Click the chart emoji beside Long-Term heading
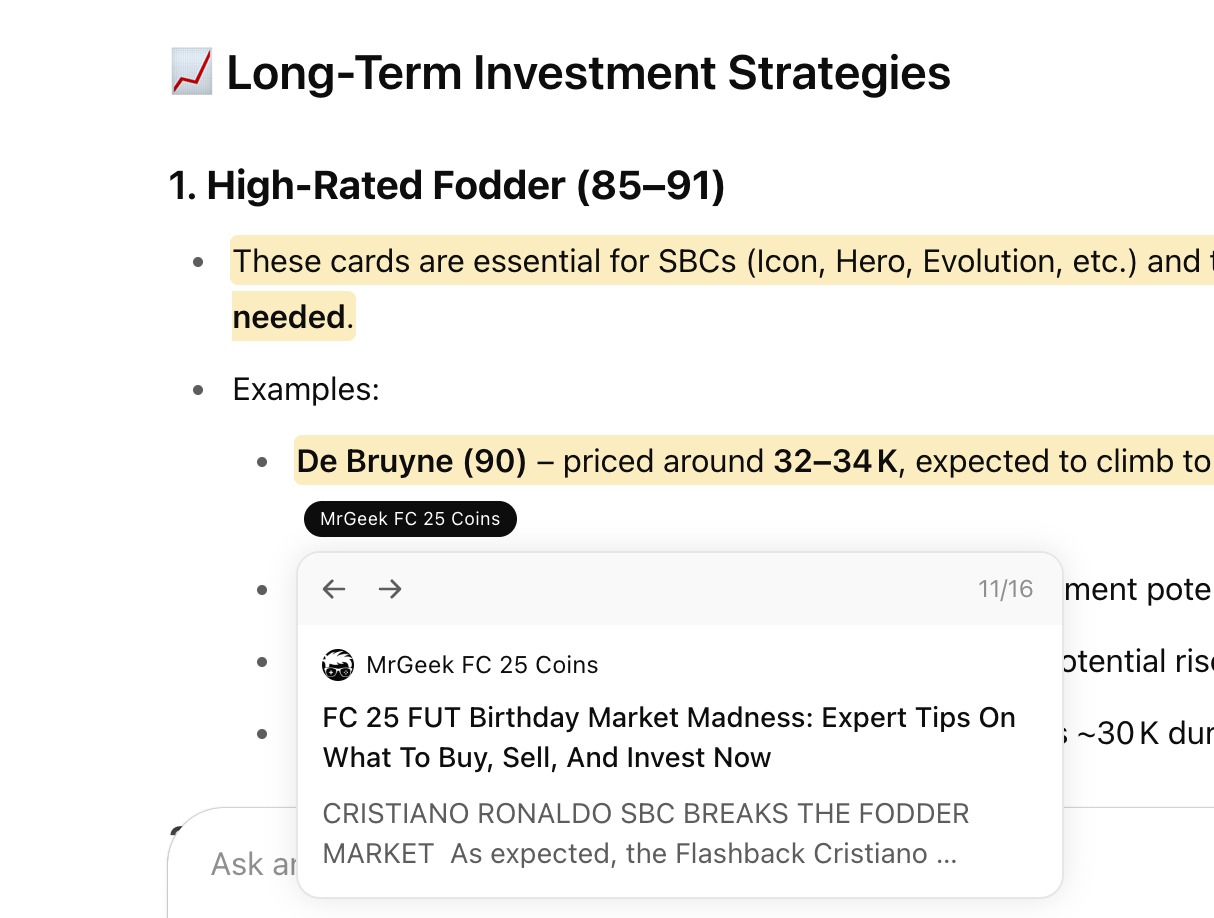The width and height of the screenshot is (1214, 918). point(191,73)
